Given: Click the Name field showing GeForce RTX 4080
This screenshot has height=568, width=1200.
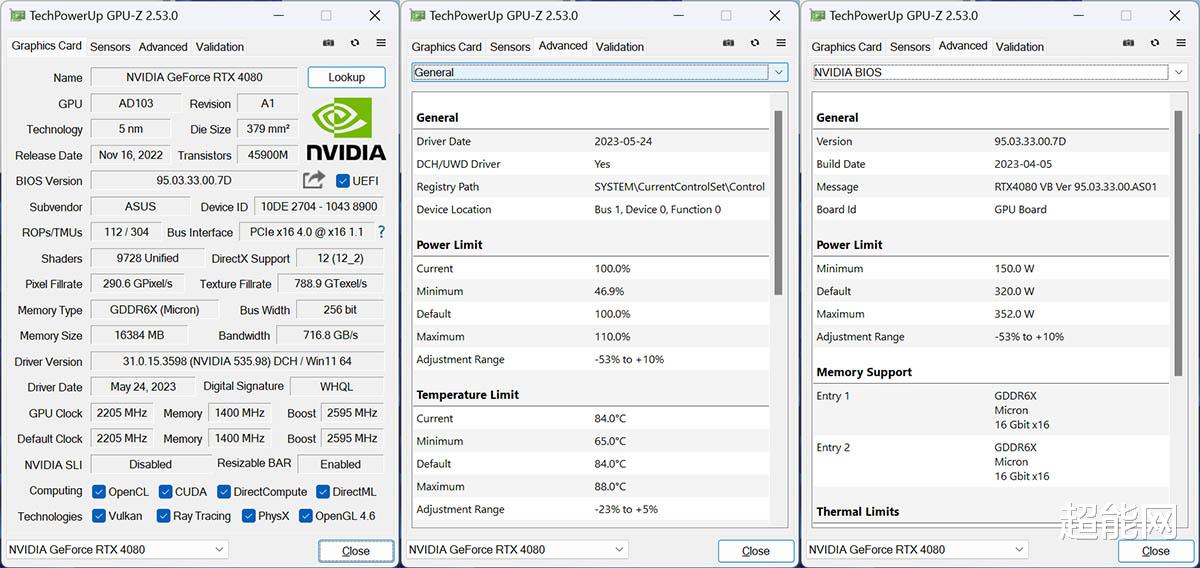Looking at the screenshot, I should (x=194, y=77).
